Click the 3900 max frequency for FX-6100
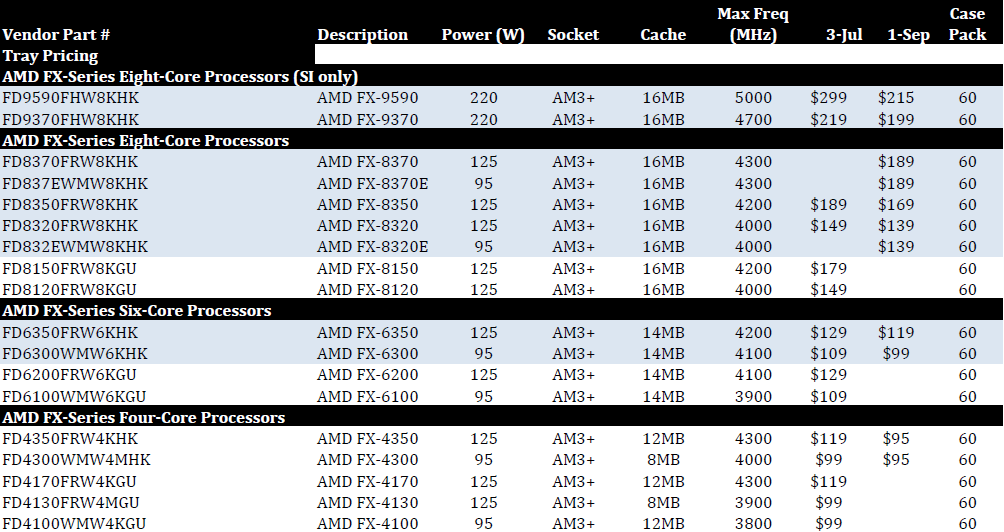The width and height of the screenshot is (1004, 532). pos(753,397)
